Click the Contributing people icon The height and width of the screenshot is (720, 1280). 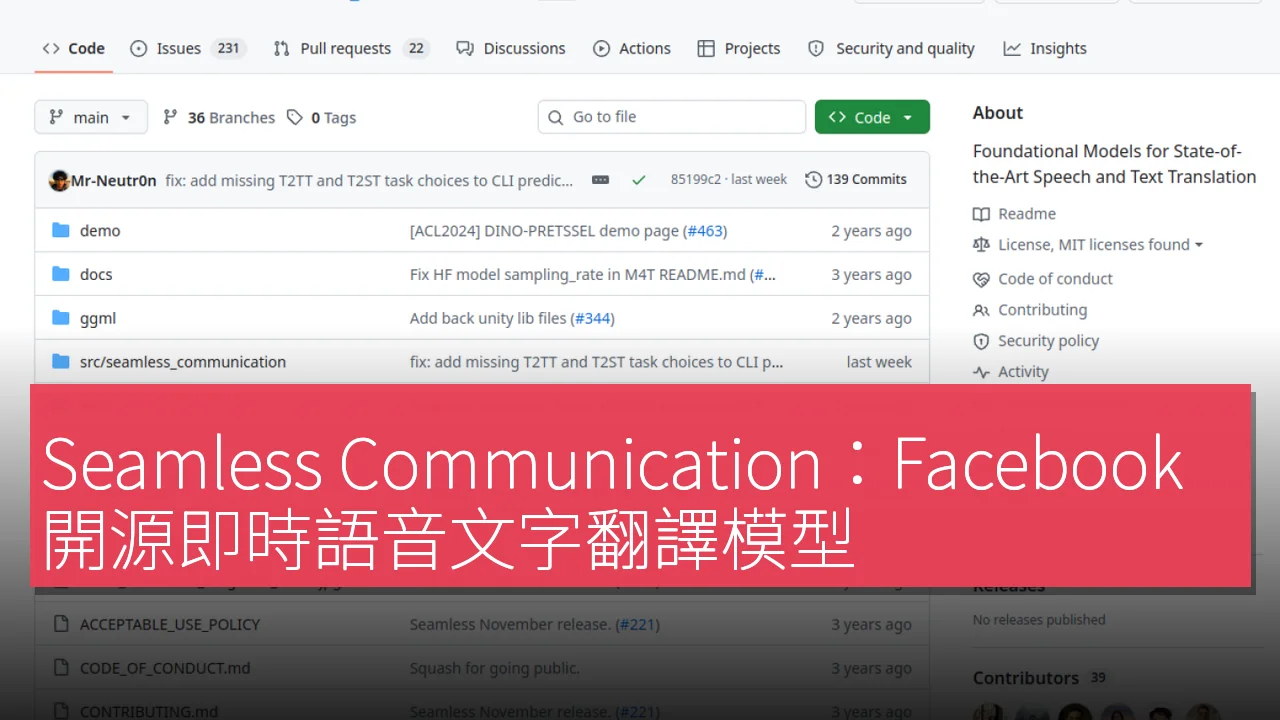click(981, 310)
